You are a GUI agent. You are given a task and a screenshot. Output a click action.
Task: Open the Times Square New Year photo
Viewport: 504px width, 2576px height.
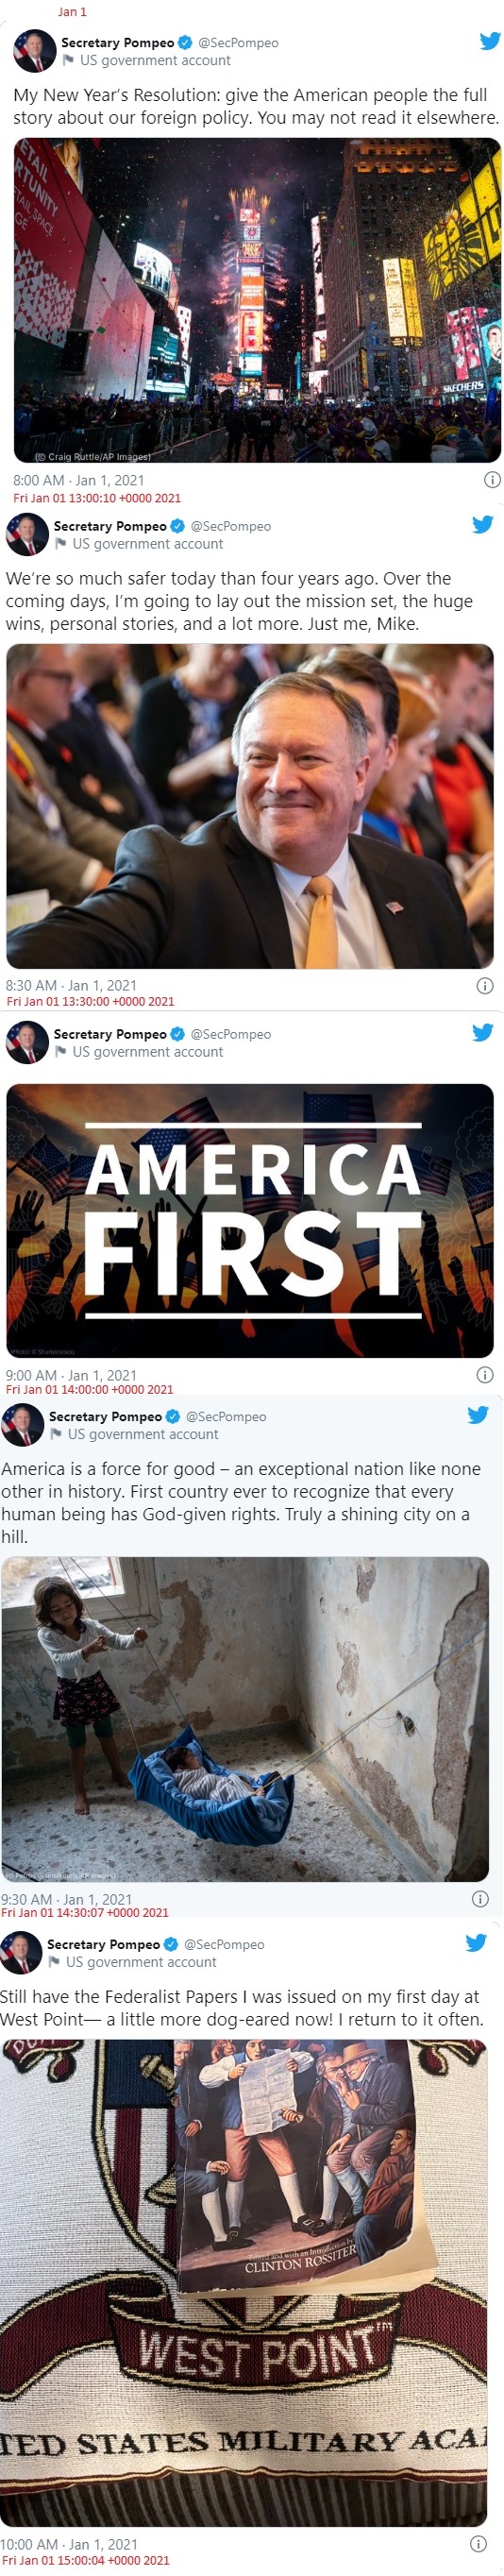(257, 300)
